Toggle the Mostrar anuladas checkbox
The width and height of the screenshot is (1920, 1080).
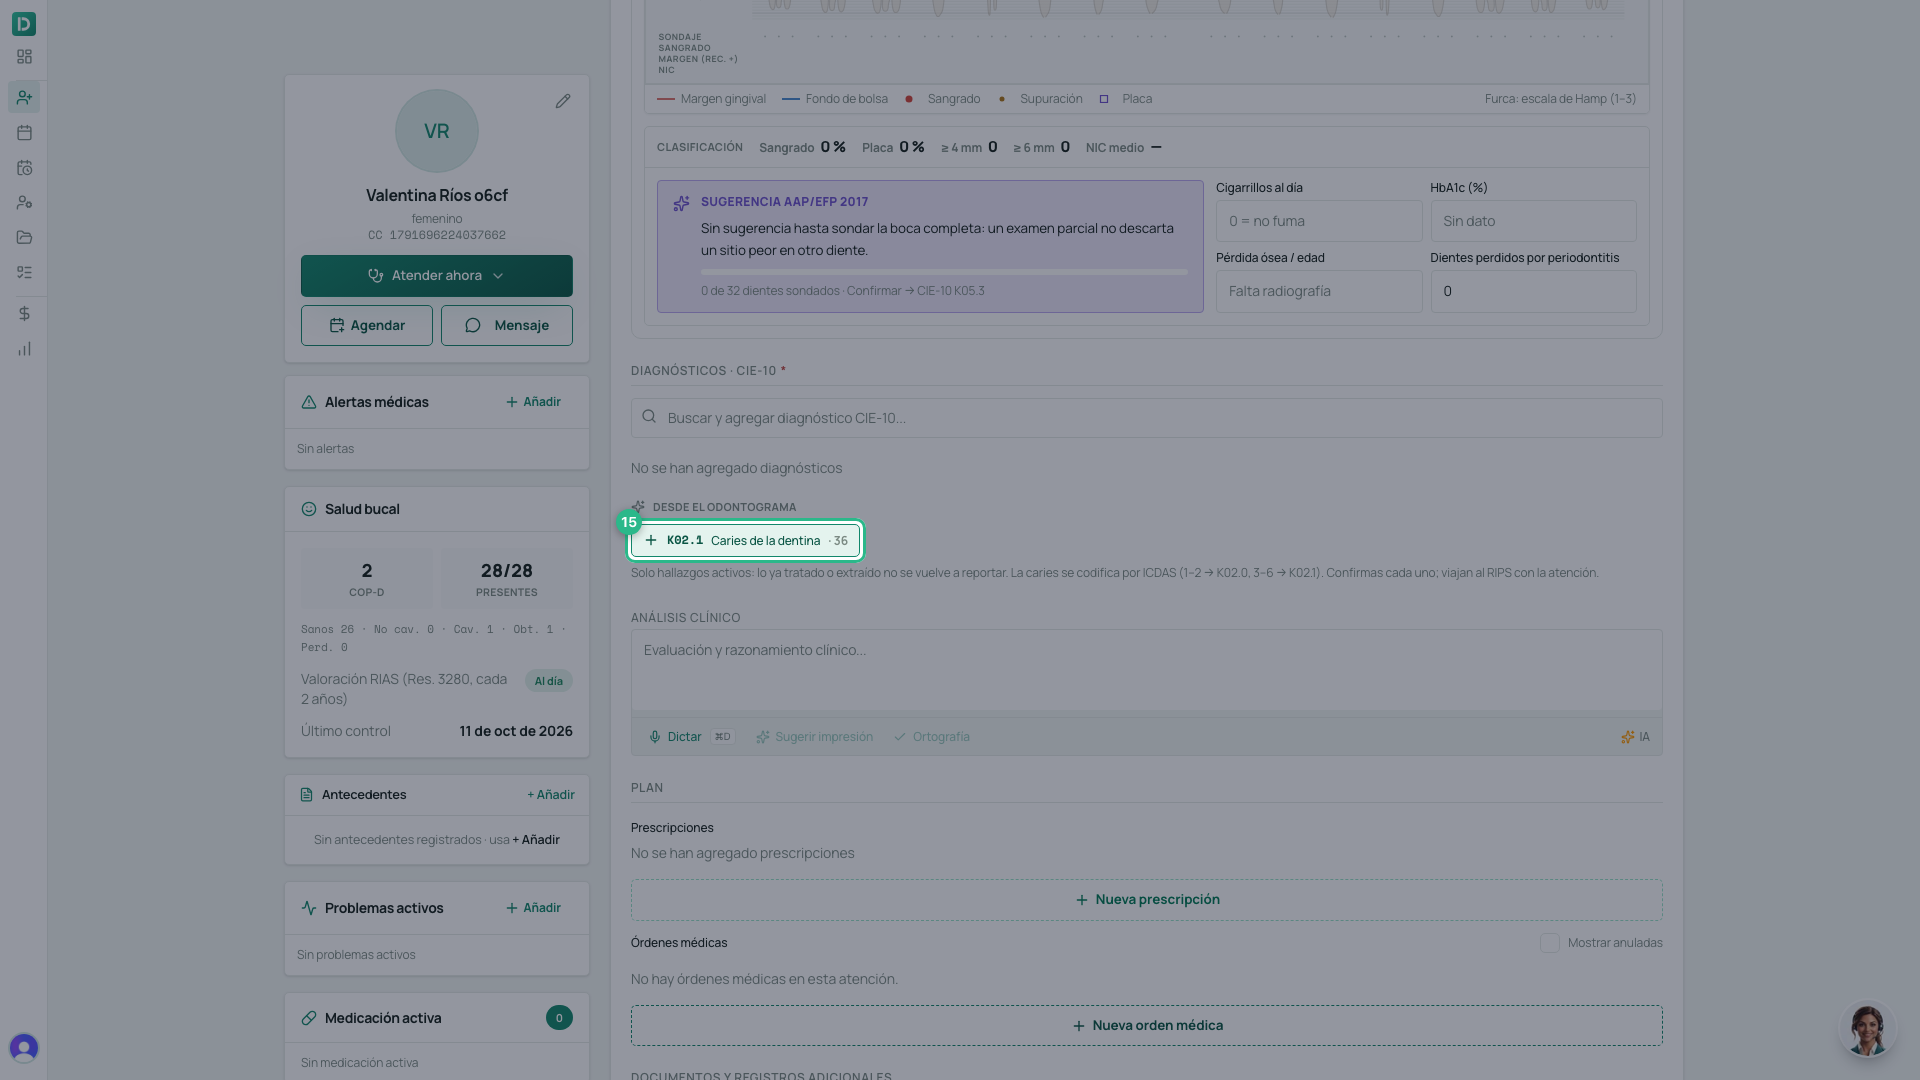tap(1549, 943)
